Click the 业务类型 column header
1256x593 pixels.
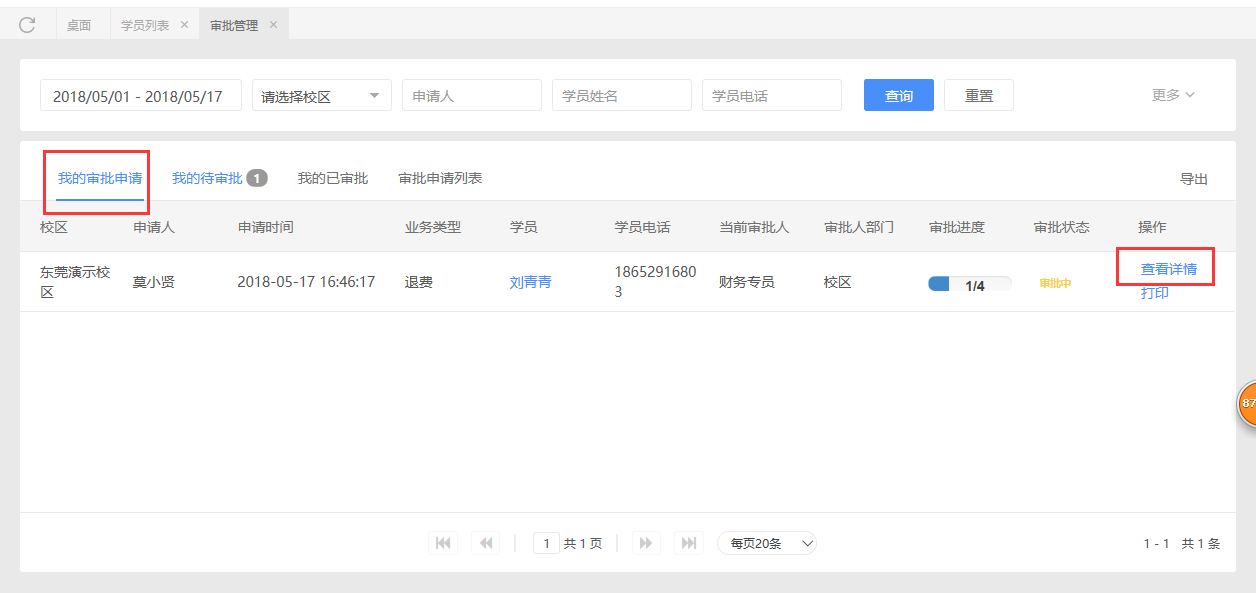coord(433,227)
